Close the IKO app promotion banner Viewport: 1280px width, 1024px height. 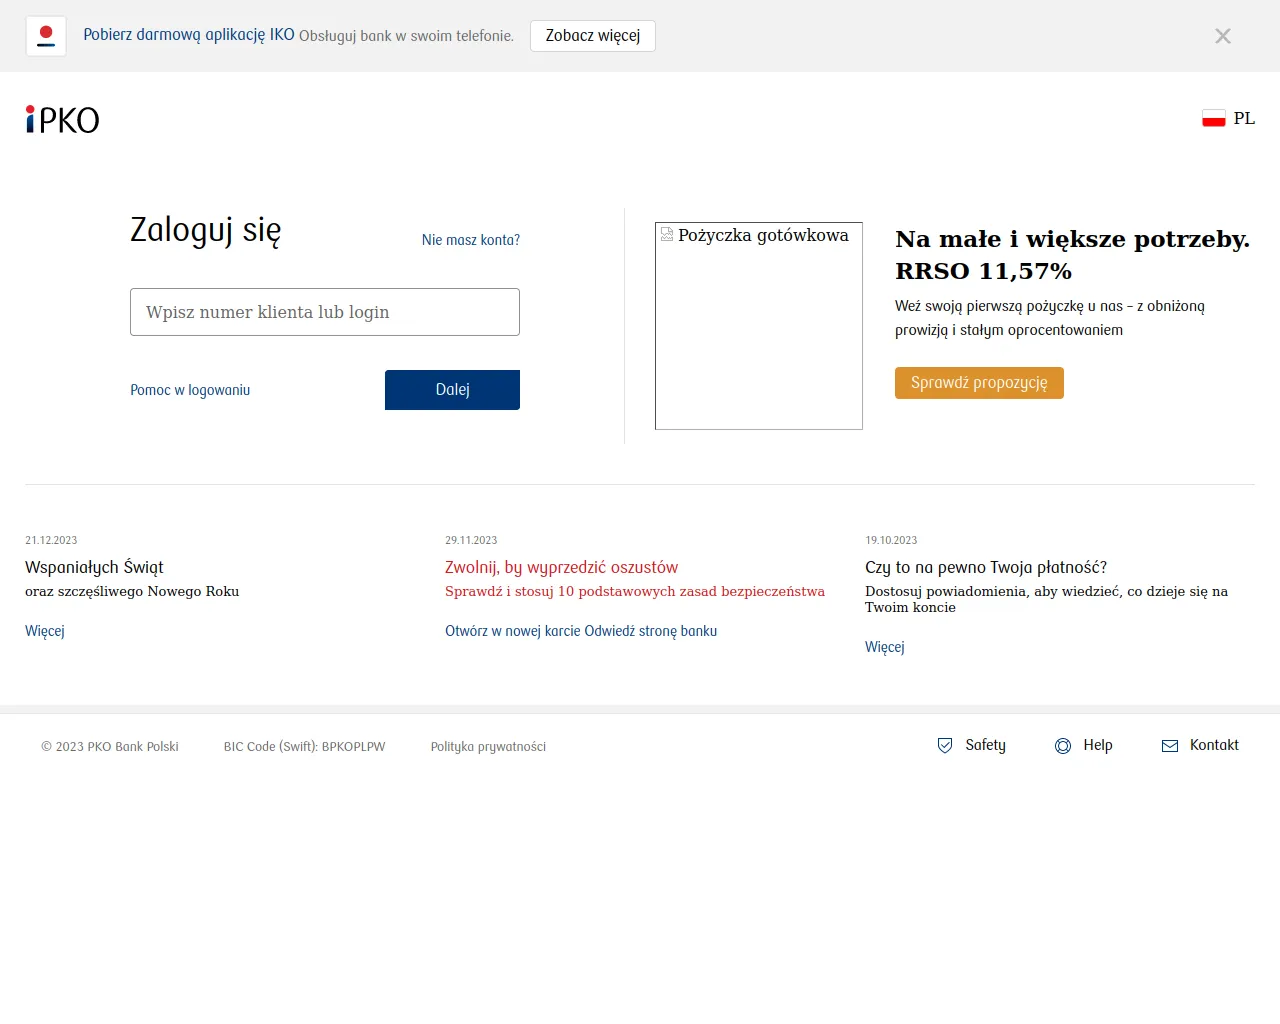[x=1222, y=36]
